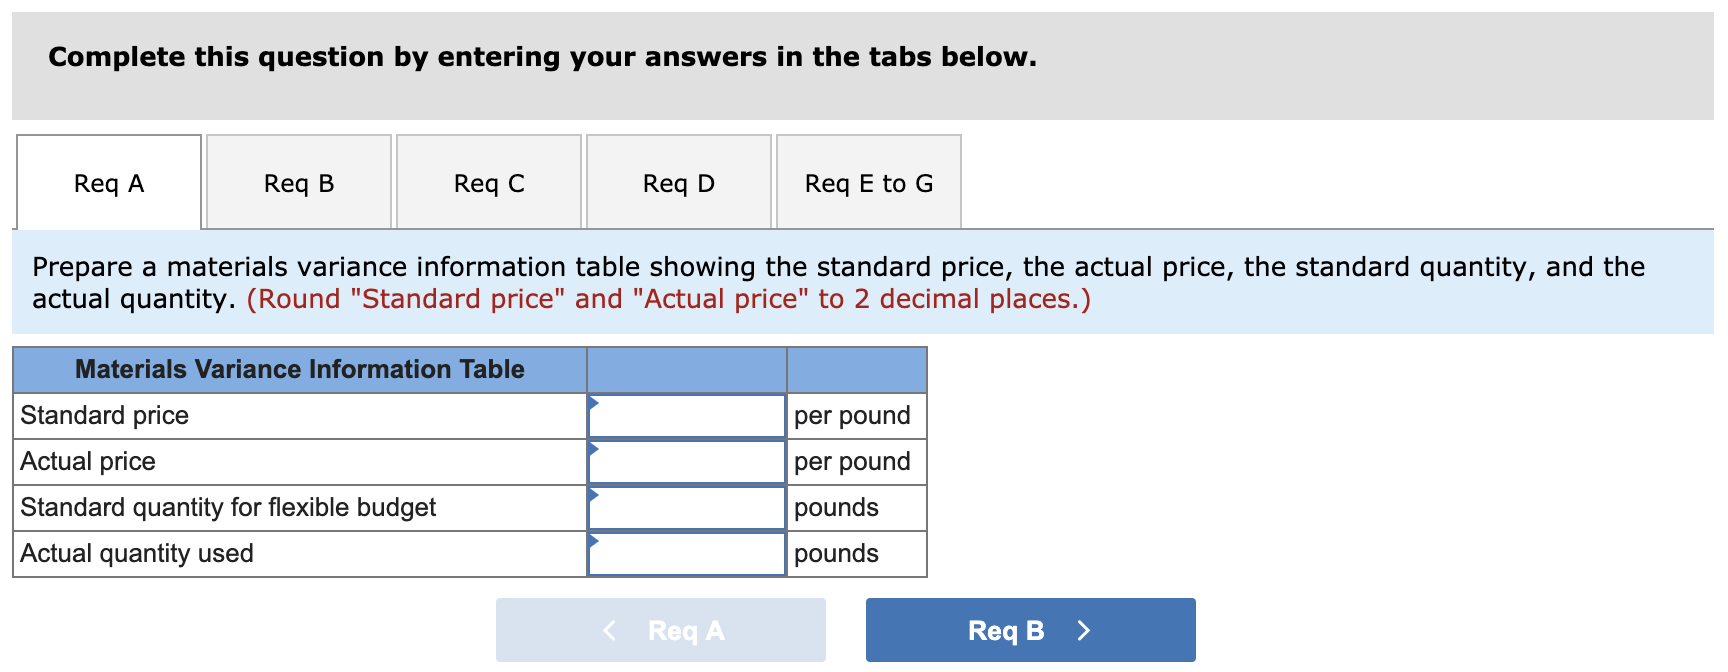Image resolution: width=1728 pixels, height=672 pixels.
Task: Switch to the Req B tab
Action: (x=299, y=183)
